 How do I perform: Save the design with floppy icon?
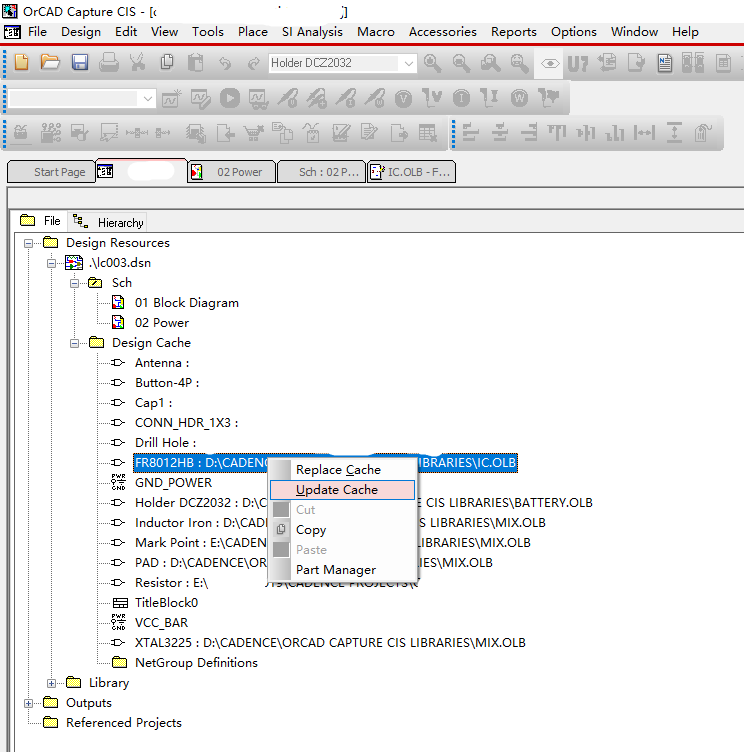(x=80, y=63)
